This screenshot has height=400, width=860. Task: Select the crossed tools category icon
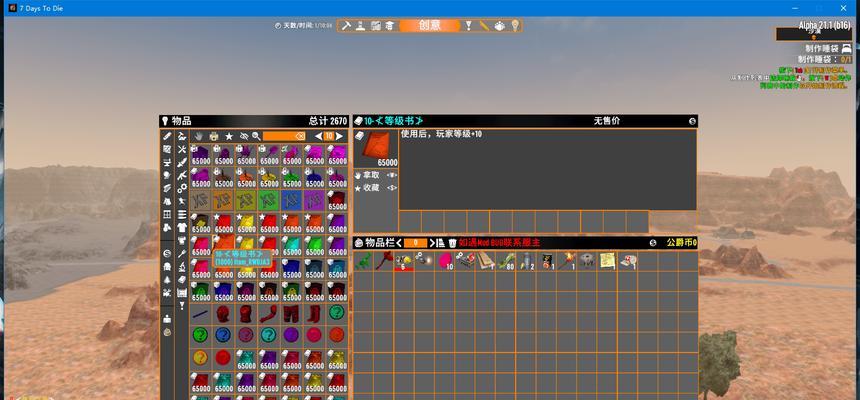[x=182, y=149]
